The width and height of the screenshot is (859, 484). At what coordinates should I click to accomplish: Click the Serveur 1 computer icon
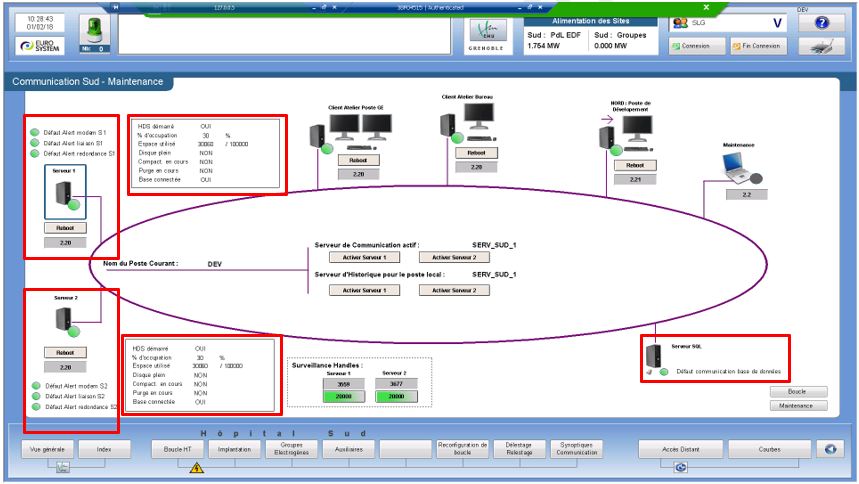click(x=64, y=195)
